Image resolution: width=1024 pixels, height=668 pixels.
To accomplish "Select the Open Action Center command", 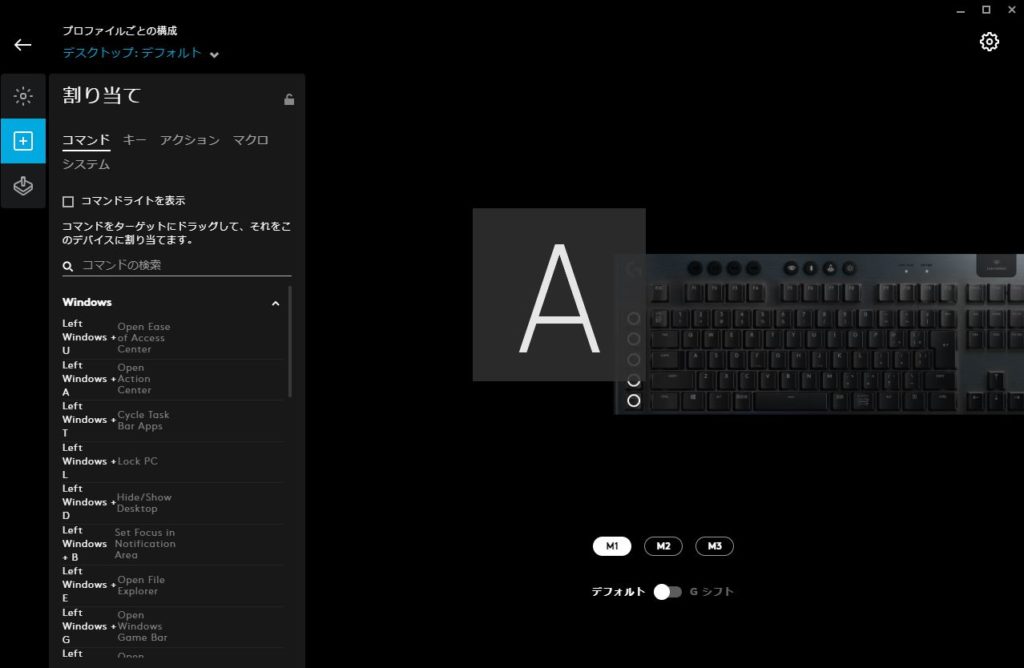I will [173, 379].
